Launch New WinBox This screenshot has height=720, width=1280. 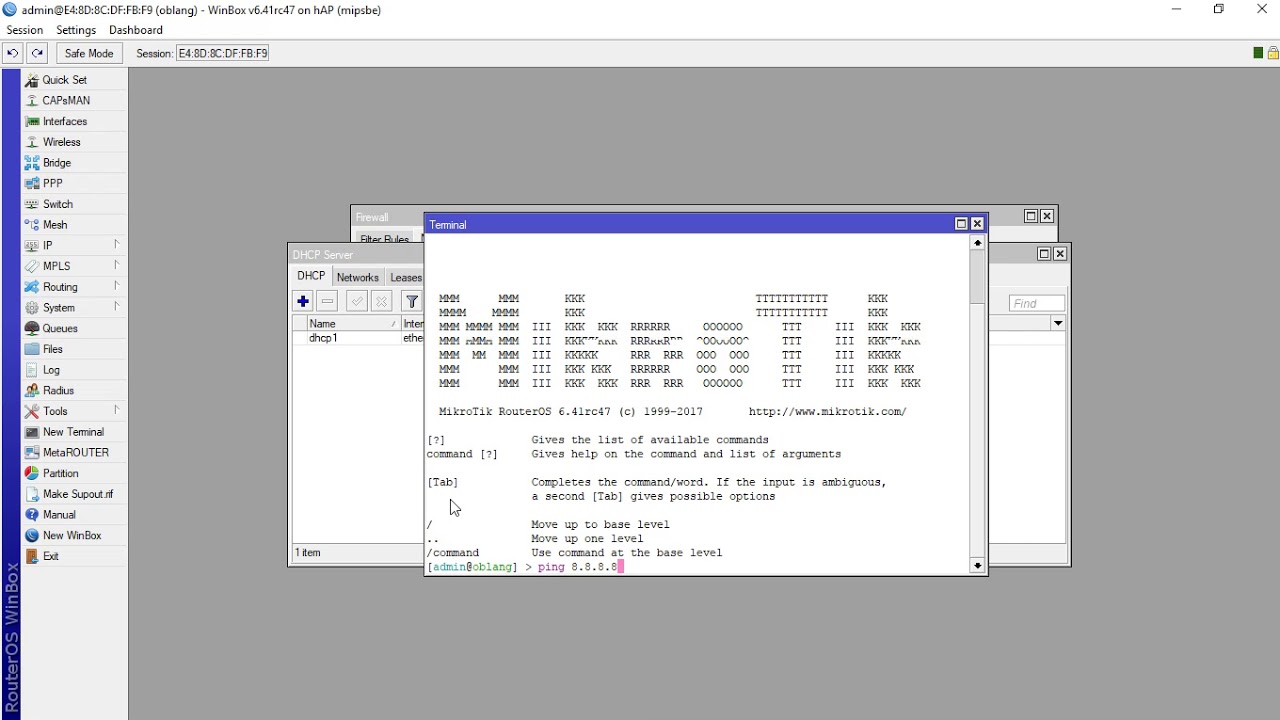click(72, 536)
